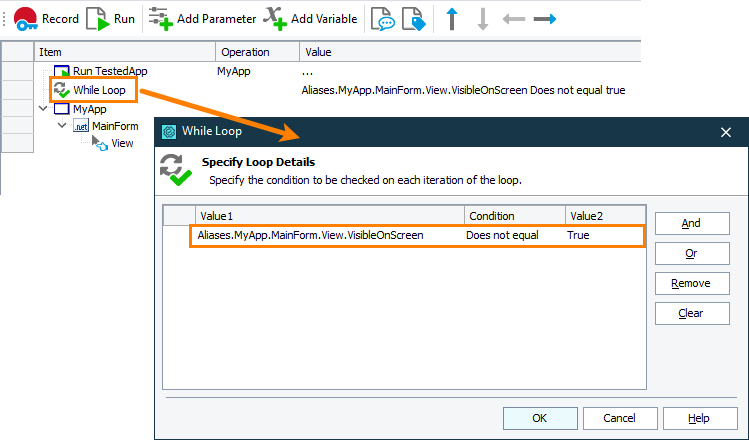The width and height of the screenshot is (749, 440).
Task: Click Add Variable in the toolbar
Action: pyautogui.click(x=310, y=18)
